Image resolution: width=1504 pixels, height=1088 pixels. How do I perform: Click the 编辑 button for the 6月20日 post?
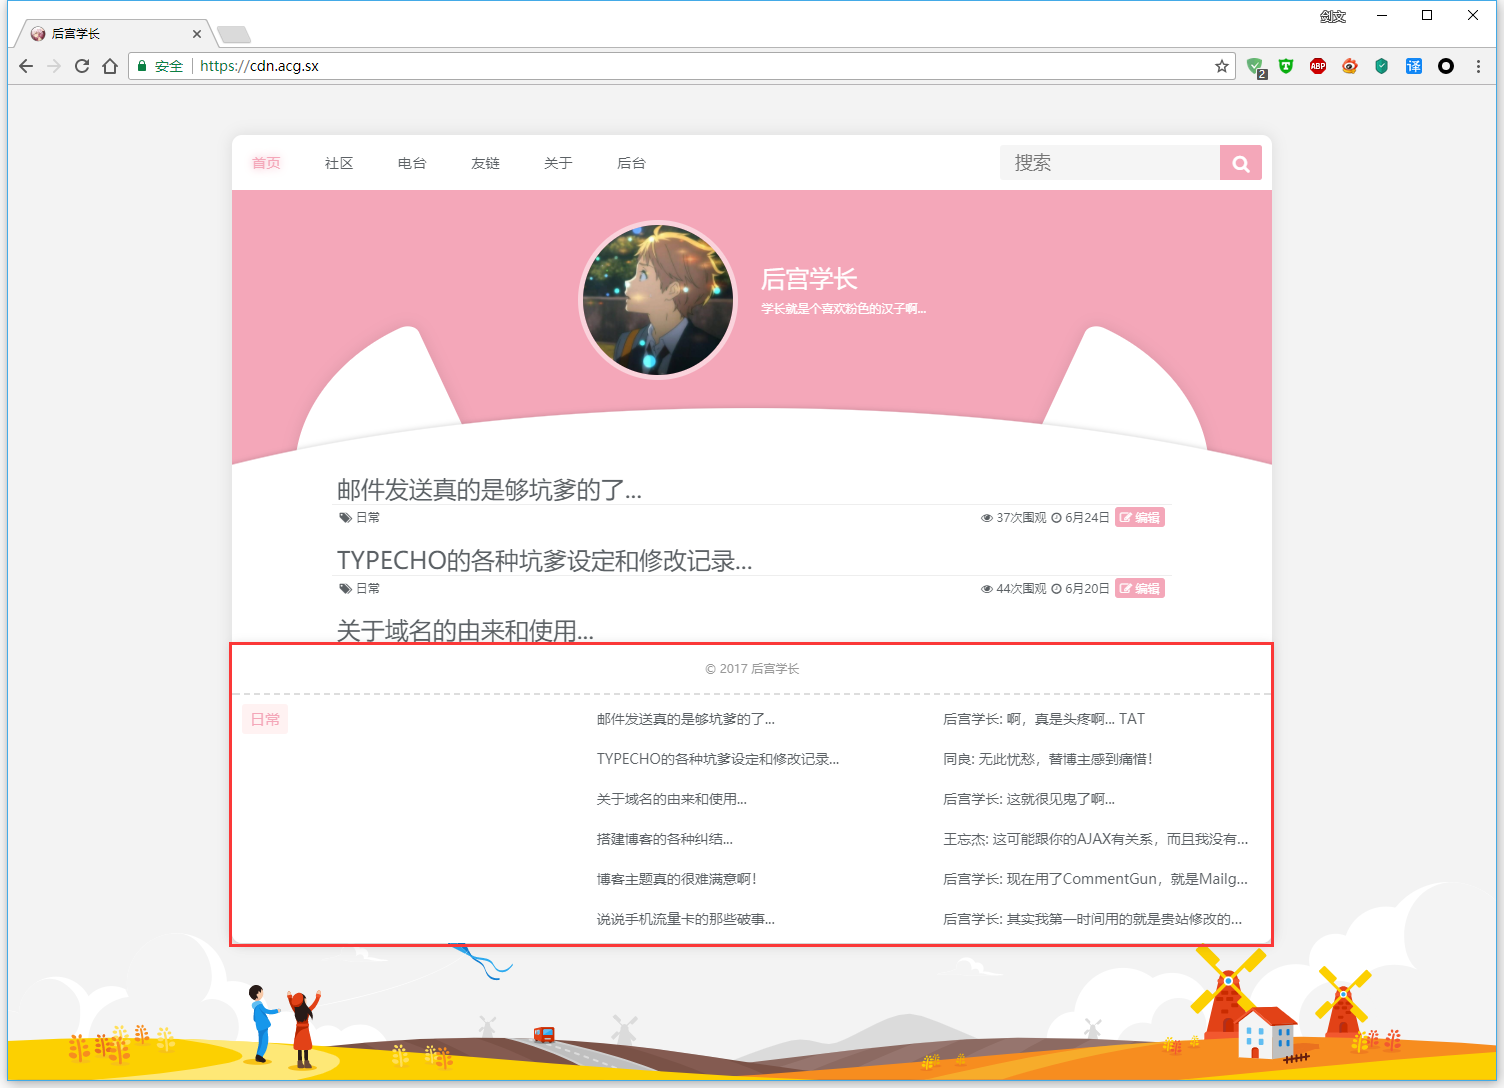click(x=1140, y=589)
